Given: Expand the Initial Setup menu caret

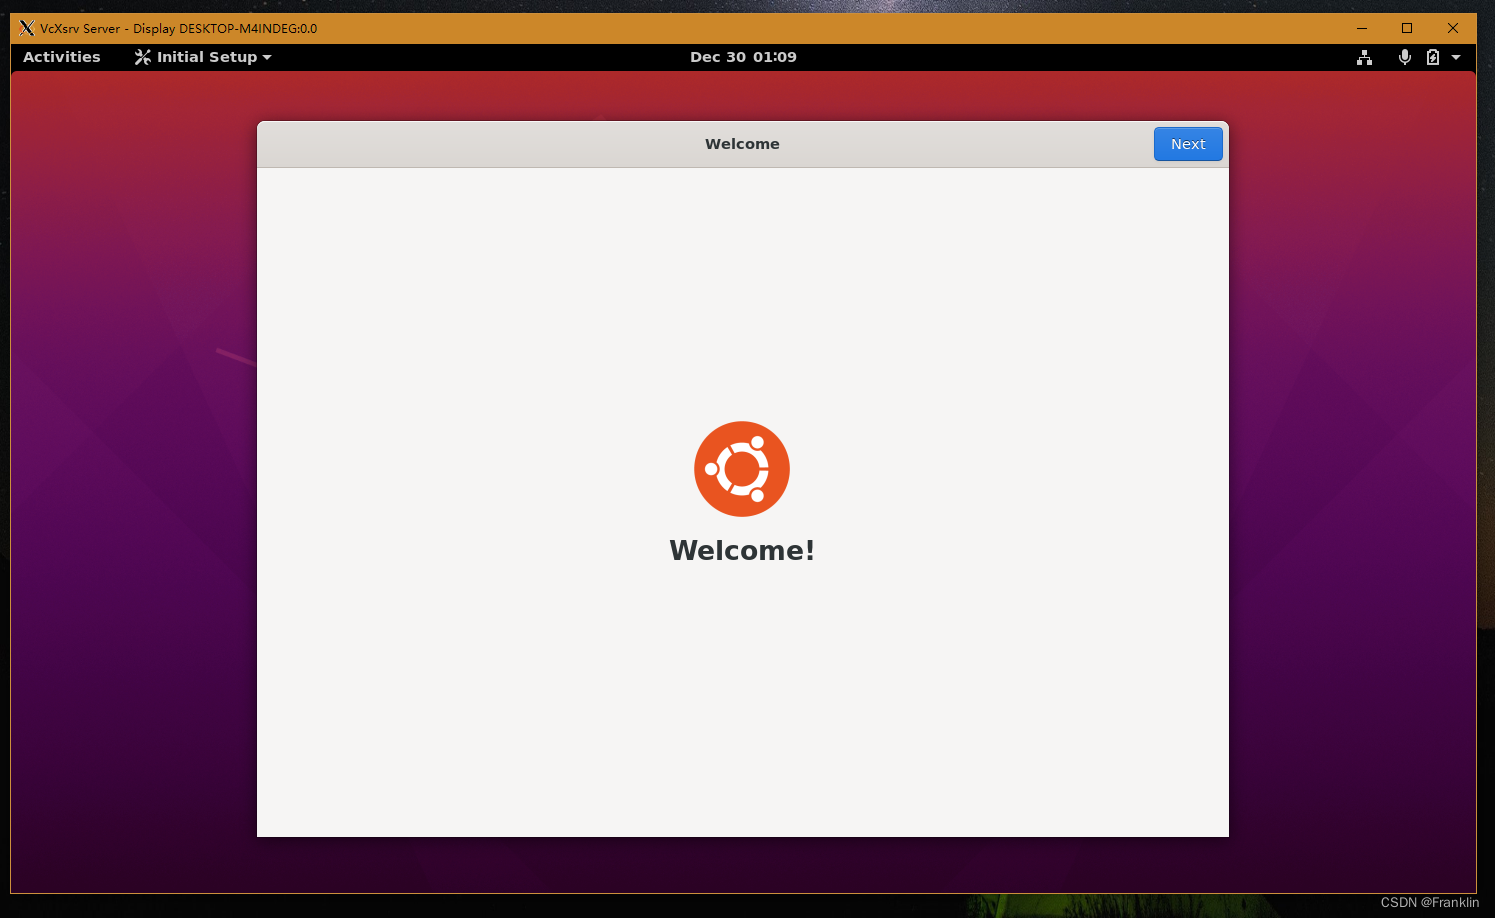Looking at the screenshot, I should click(264, 57).
